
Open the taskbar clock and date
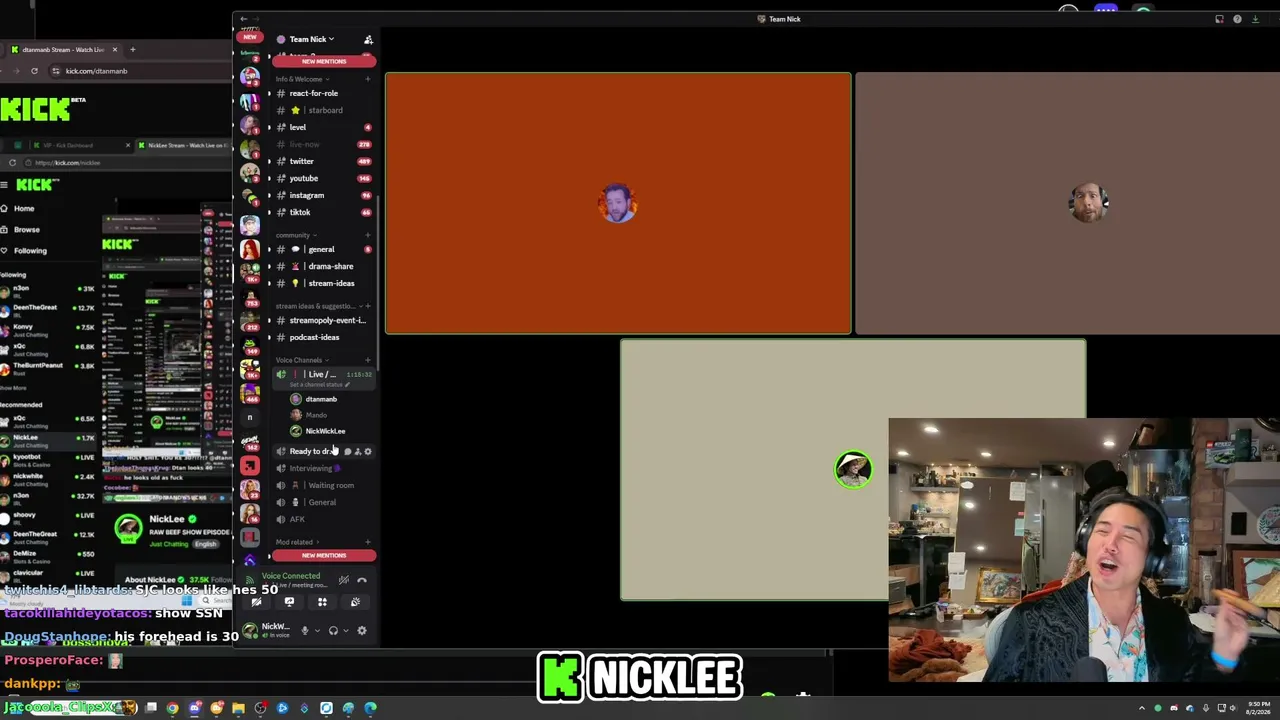point(1258,708)
